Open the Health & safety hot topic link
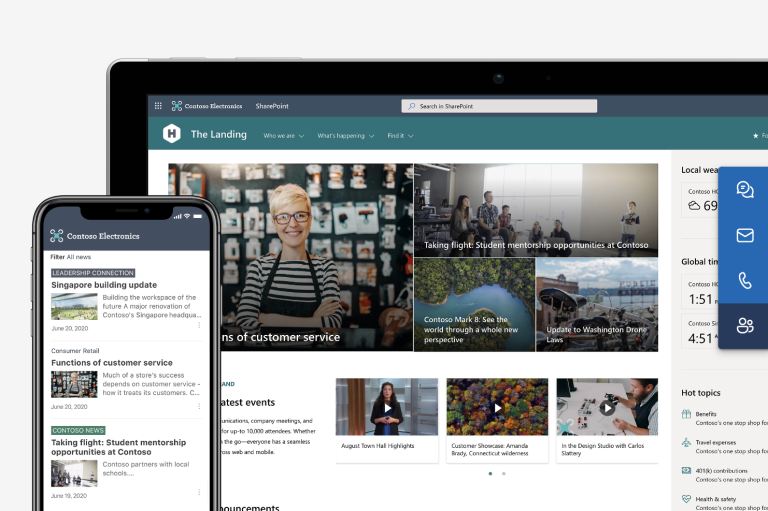768x511 pixels. point(716,499)
